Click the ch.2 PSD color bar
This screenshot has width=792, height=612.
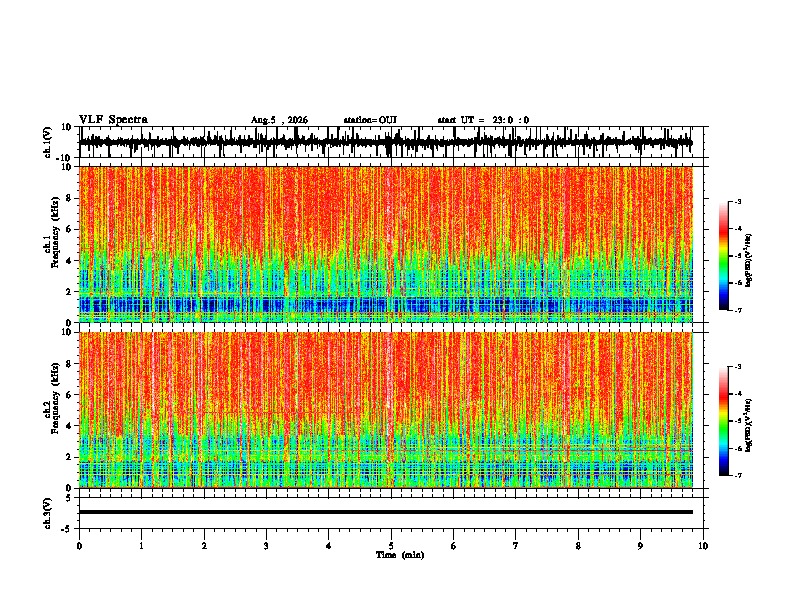[723, 421]
